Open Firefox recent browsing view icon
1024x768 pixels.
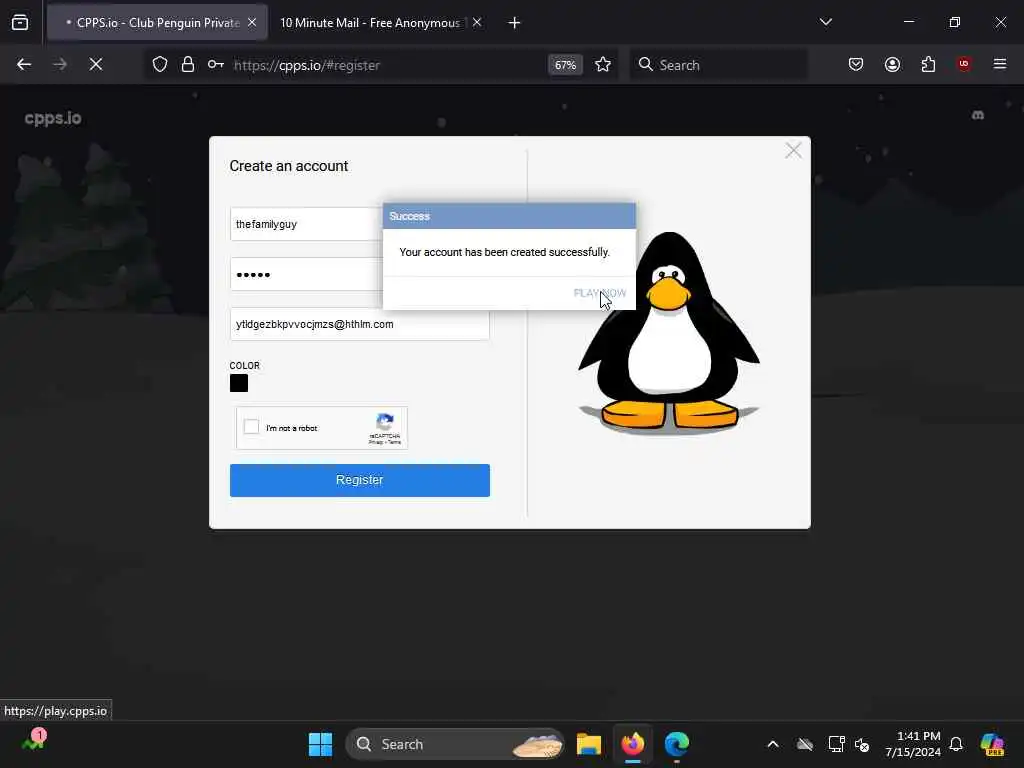pos(20,22)
